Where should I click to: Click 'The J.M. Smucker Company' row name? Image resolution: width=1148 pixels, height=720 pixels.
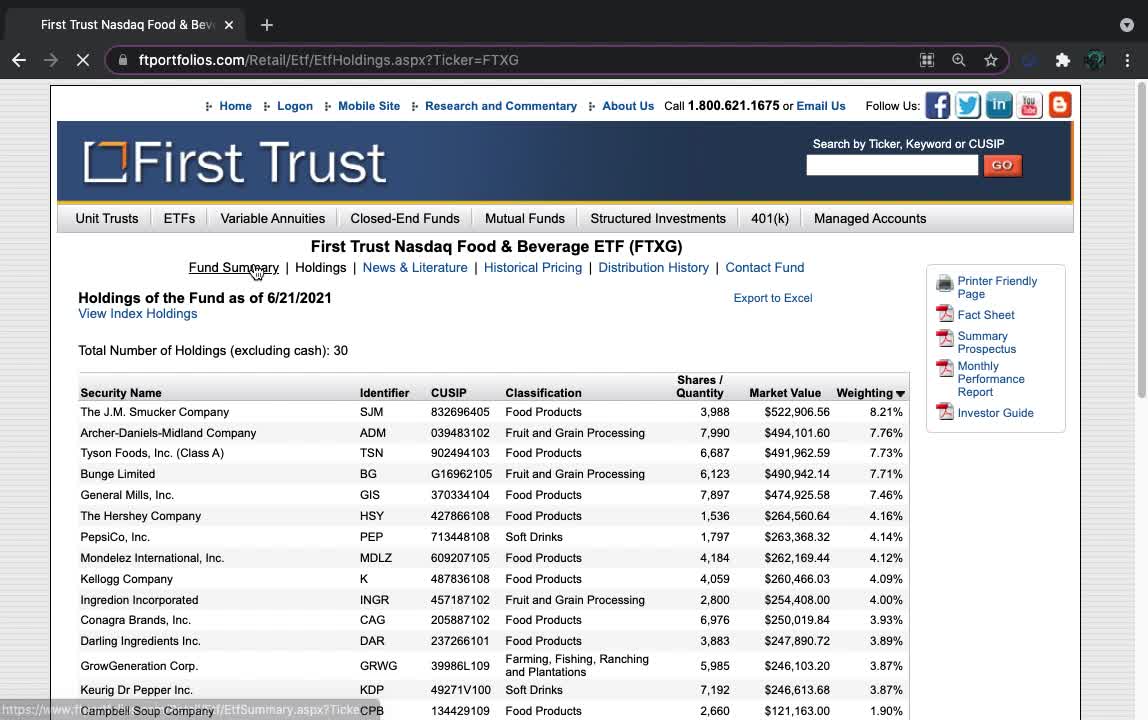point(154,412)
